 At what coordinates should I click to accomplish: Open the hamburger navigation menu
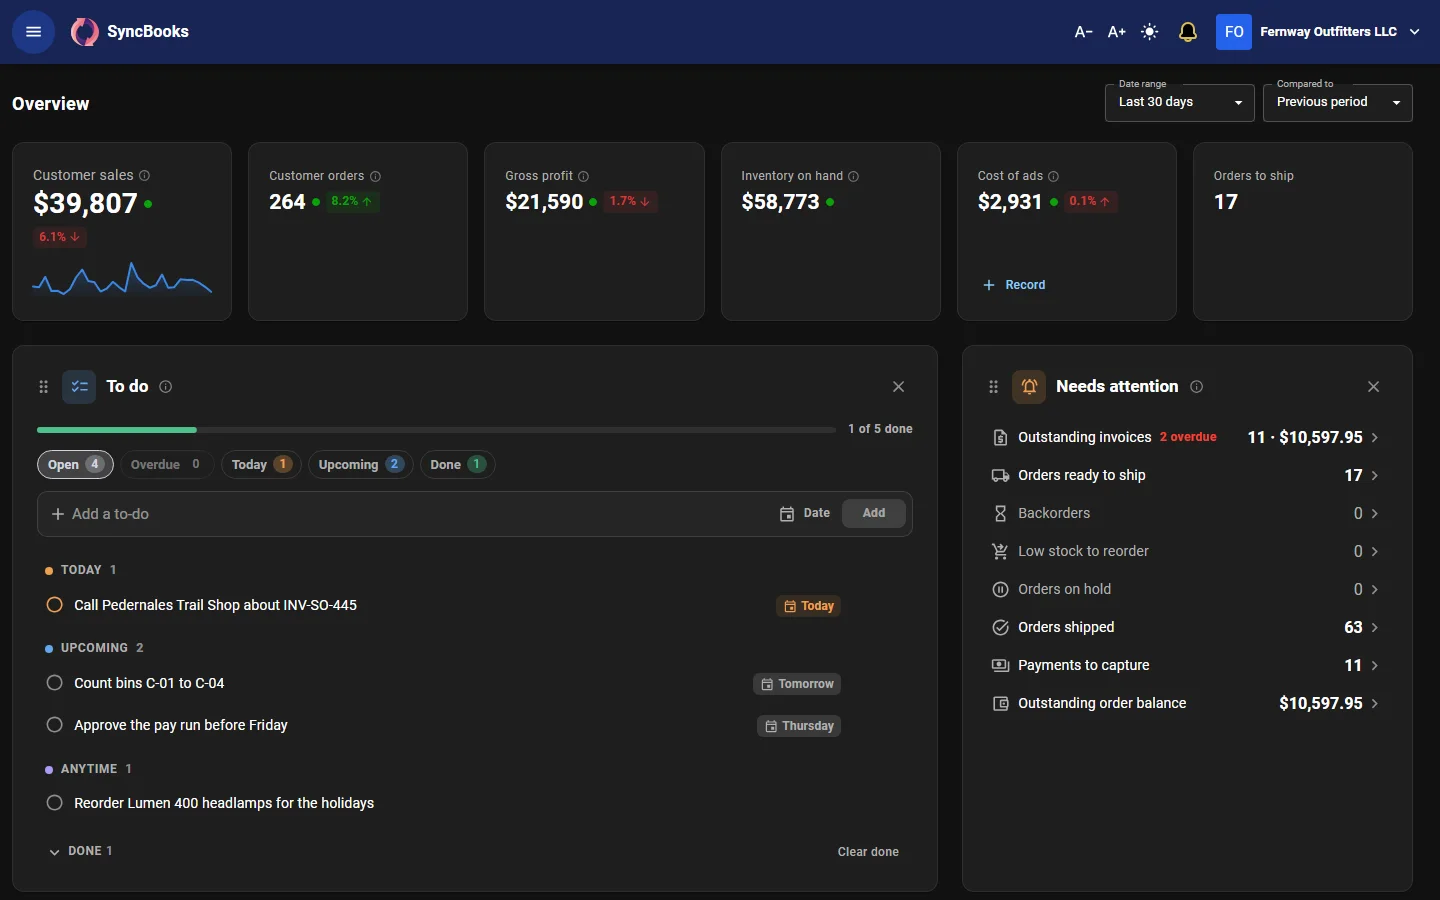[33, 32]
